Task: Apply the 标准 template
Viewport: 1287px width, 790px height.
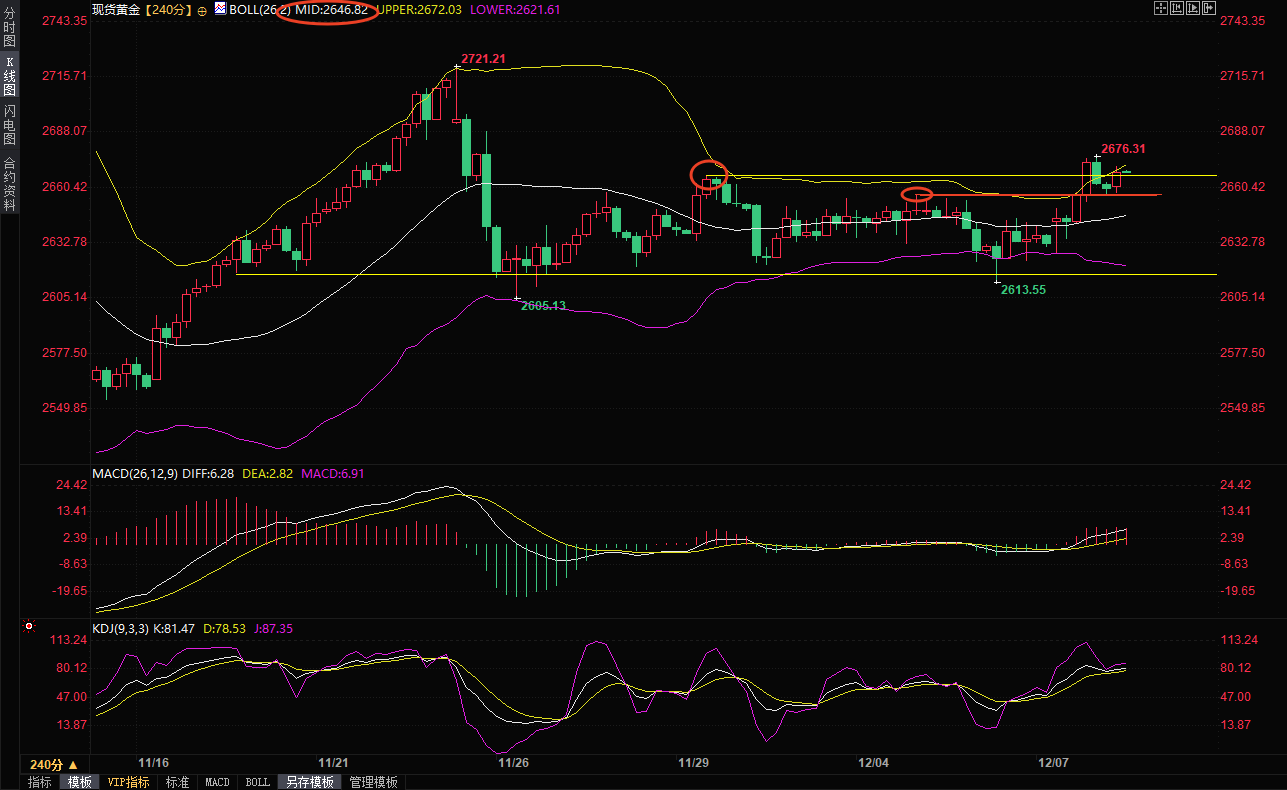Action: 177,782
